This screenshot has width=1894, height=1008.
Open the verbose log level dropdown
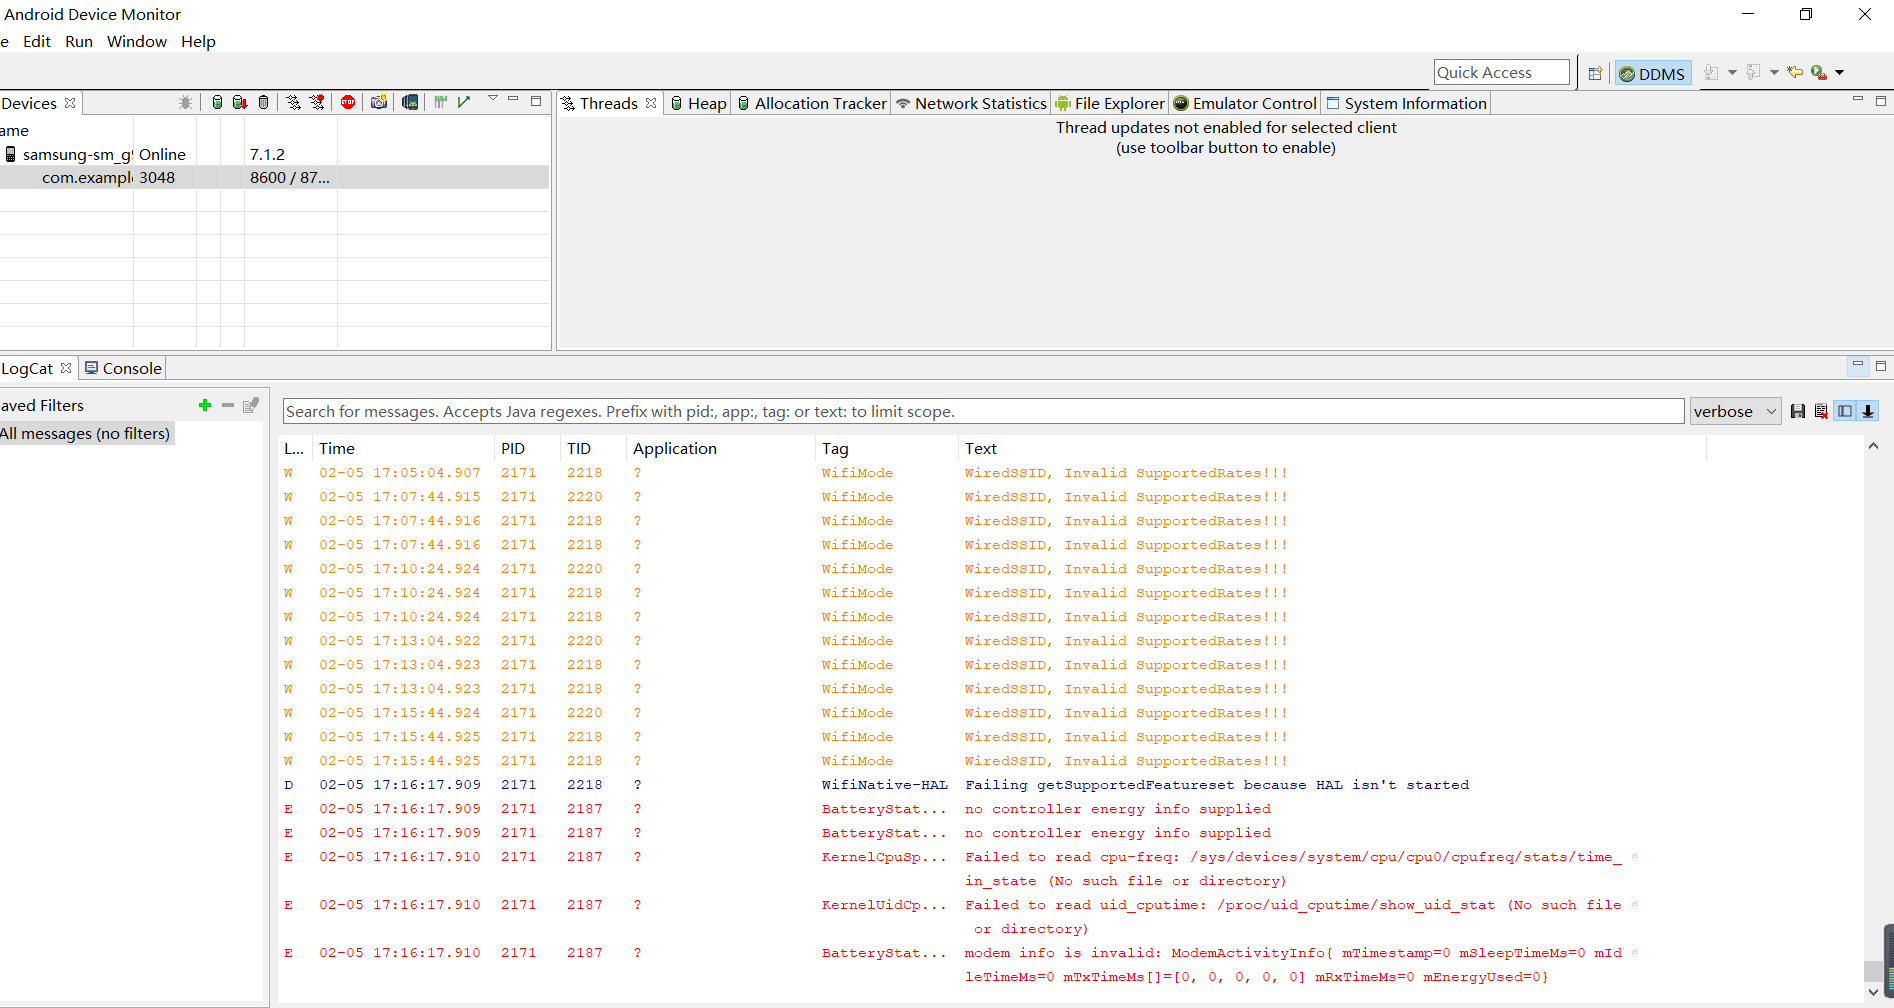coord(1735,411)
